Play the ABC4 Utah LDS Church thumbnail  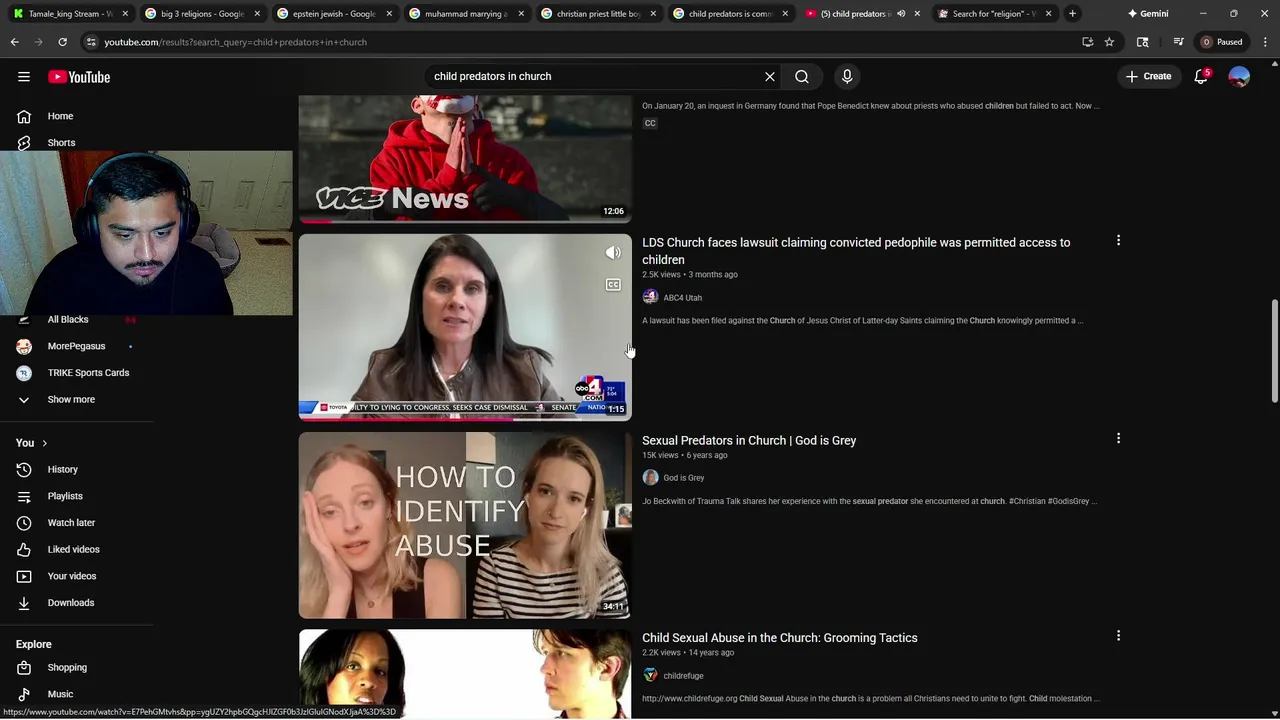coord(465,328)
